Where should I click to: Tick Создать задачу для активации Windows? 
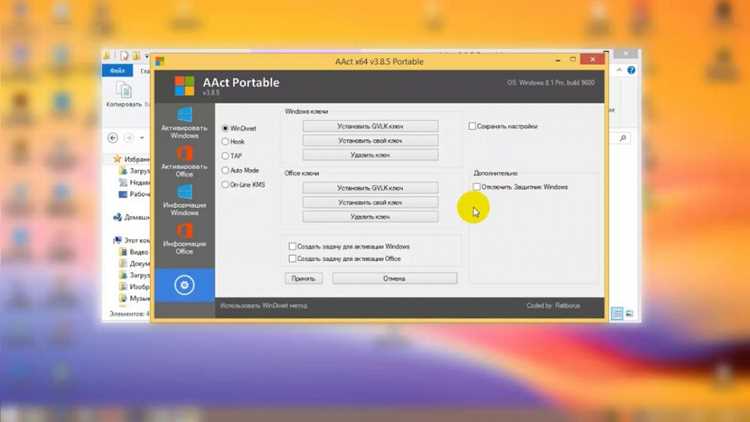(292, 246)
